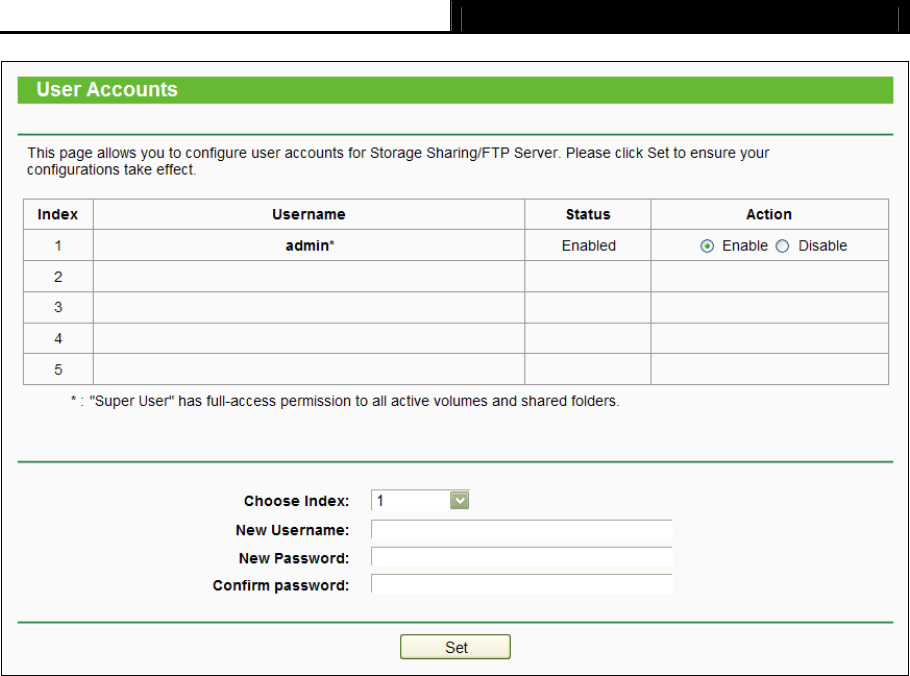The width and height of the screenshot is (910, 676).
Task: Click the Super User footnote text
Action: tap(345, 402)
